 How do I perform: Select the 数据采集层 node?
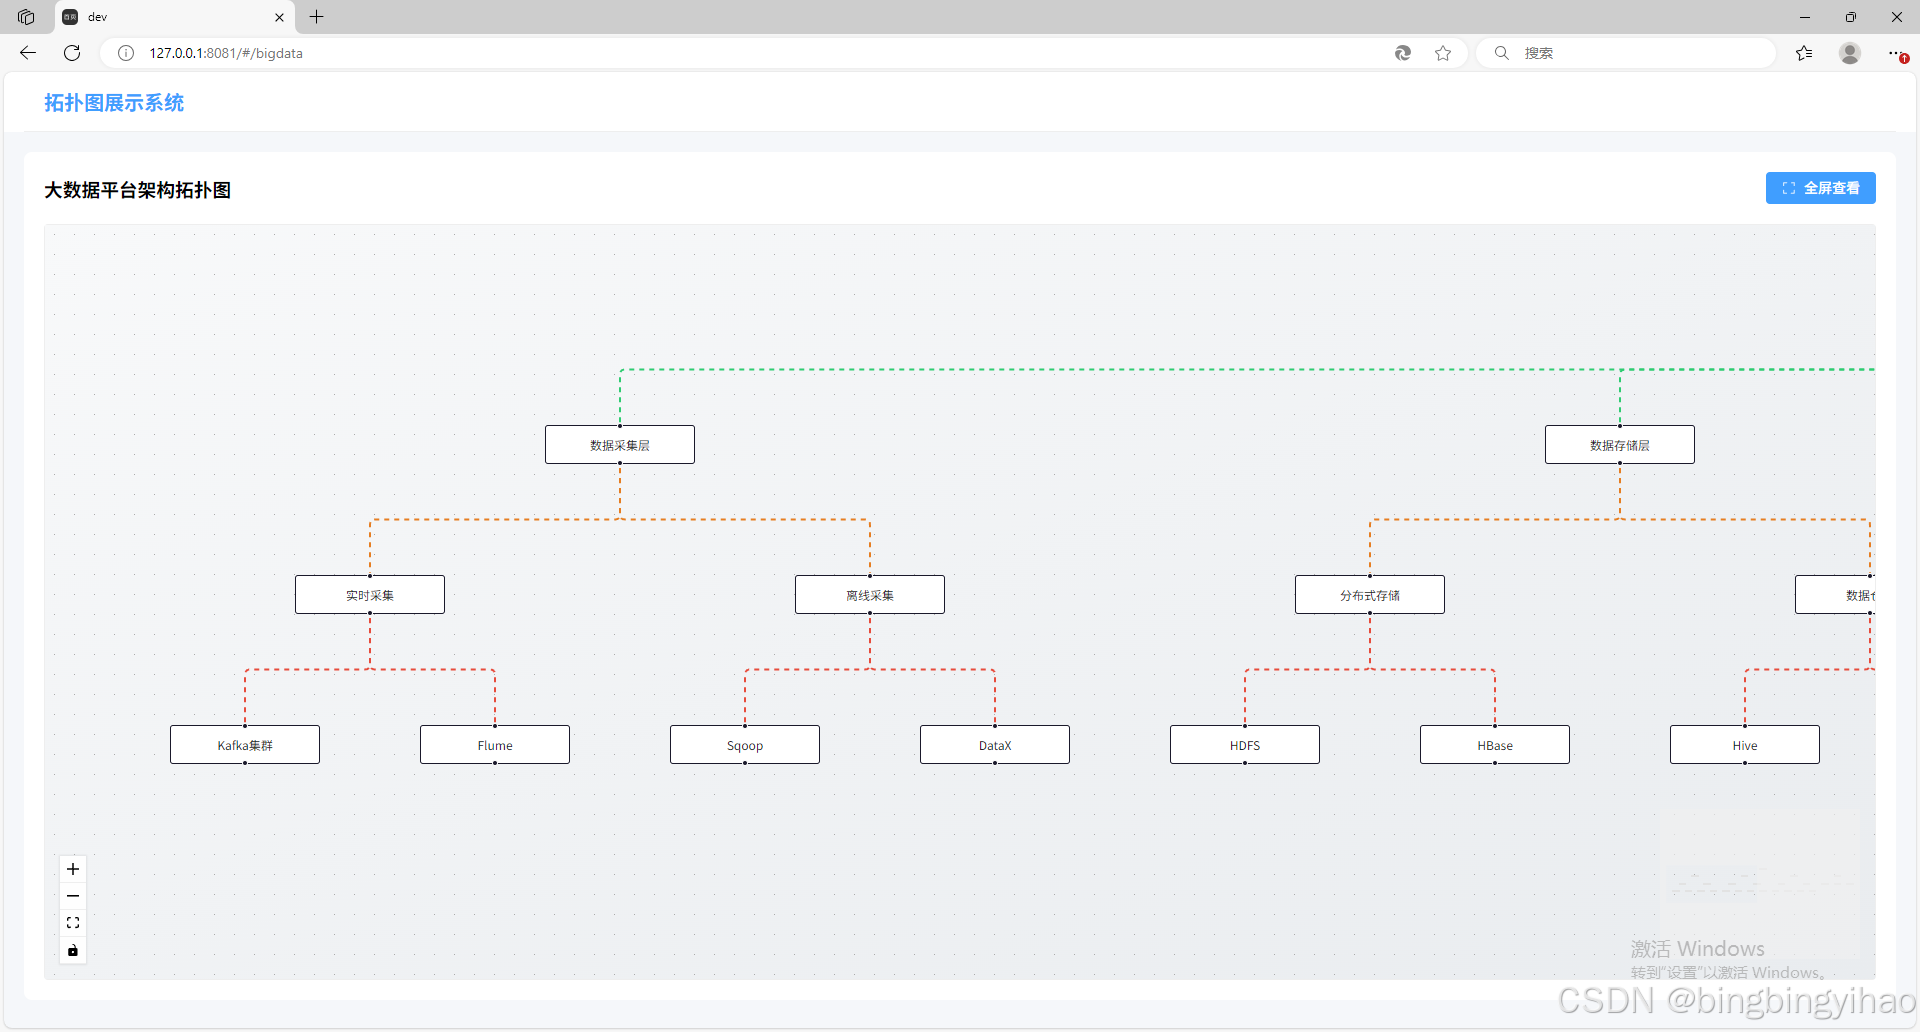(620, 445)
